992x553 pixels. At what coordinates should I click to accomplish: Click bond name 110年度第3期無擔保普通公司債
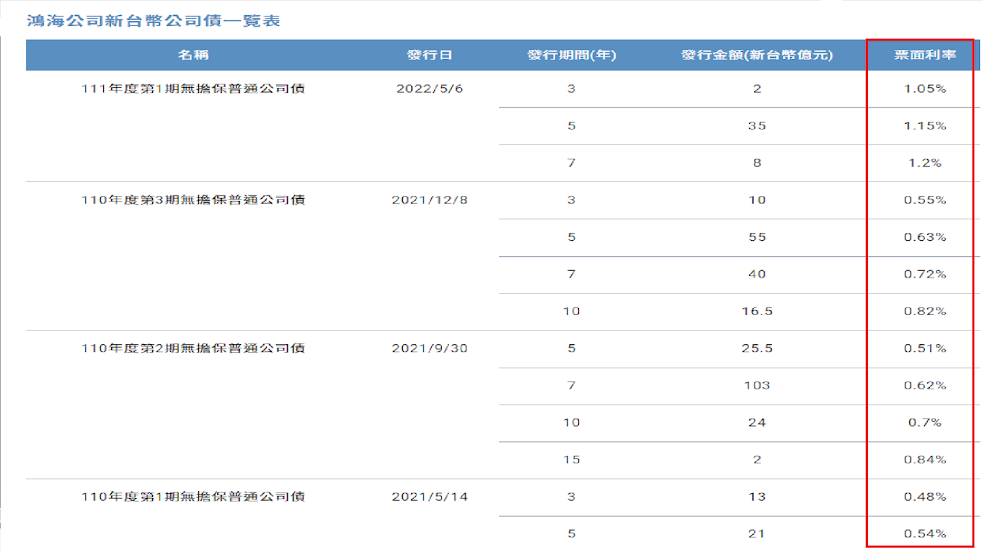pos(194,200)
